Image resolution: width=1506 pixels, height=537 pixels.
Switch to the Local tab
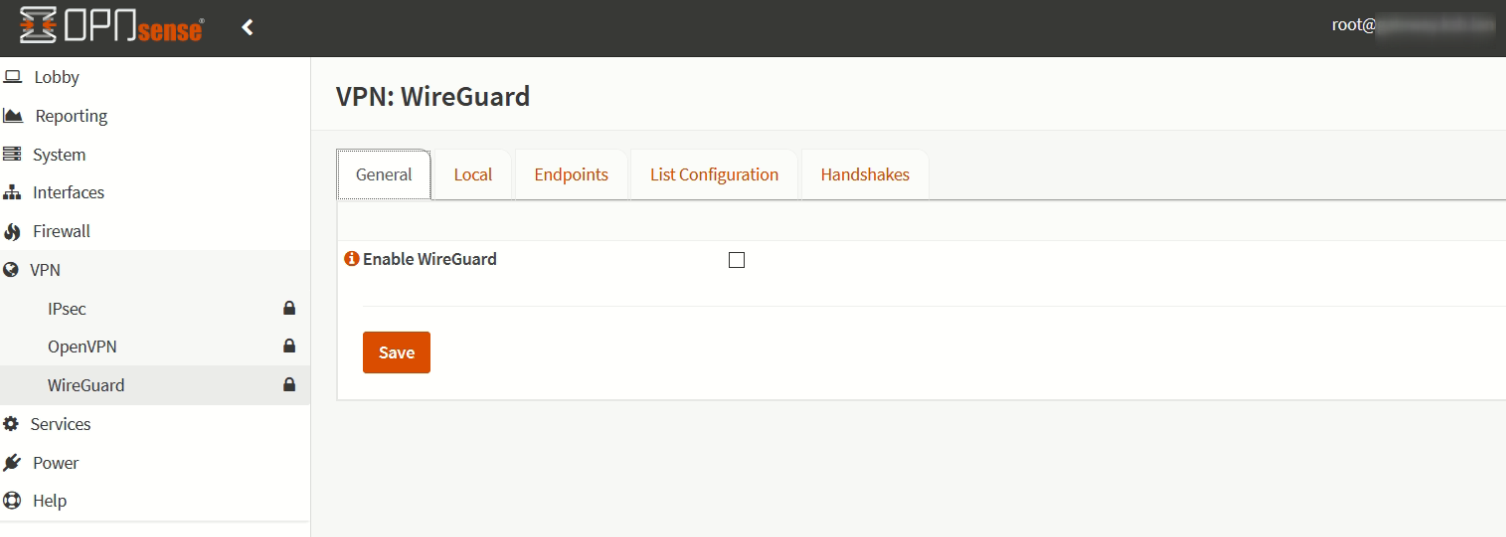[473, 175]
